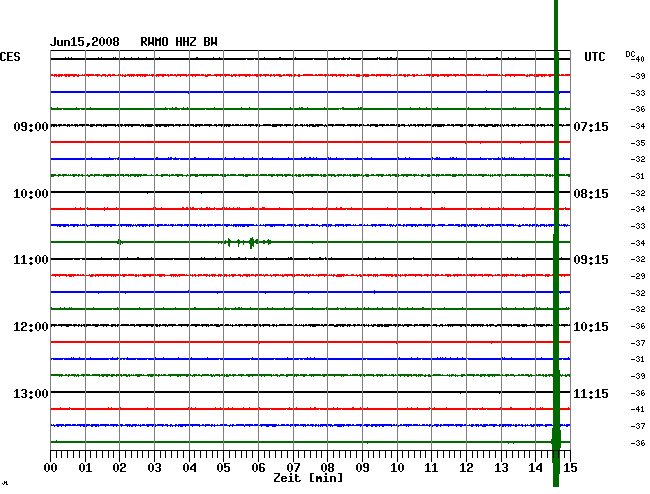Select the 13:00 local time label
The height and width of the screenshot is (494, 650).
pos(31,393)
